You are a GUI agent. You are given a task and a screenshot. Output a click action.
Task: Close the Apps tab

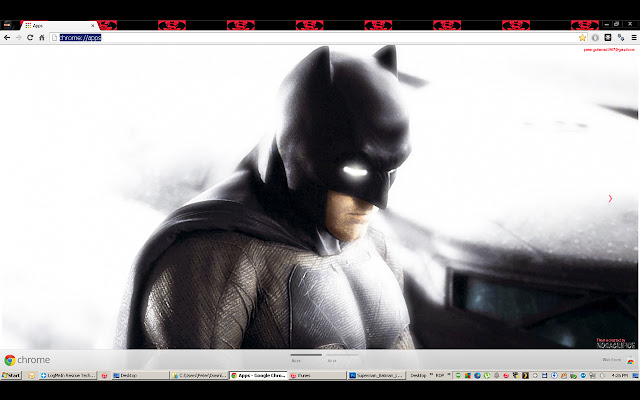(x=93, y=26)
